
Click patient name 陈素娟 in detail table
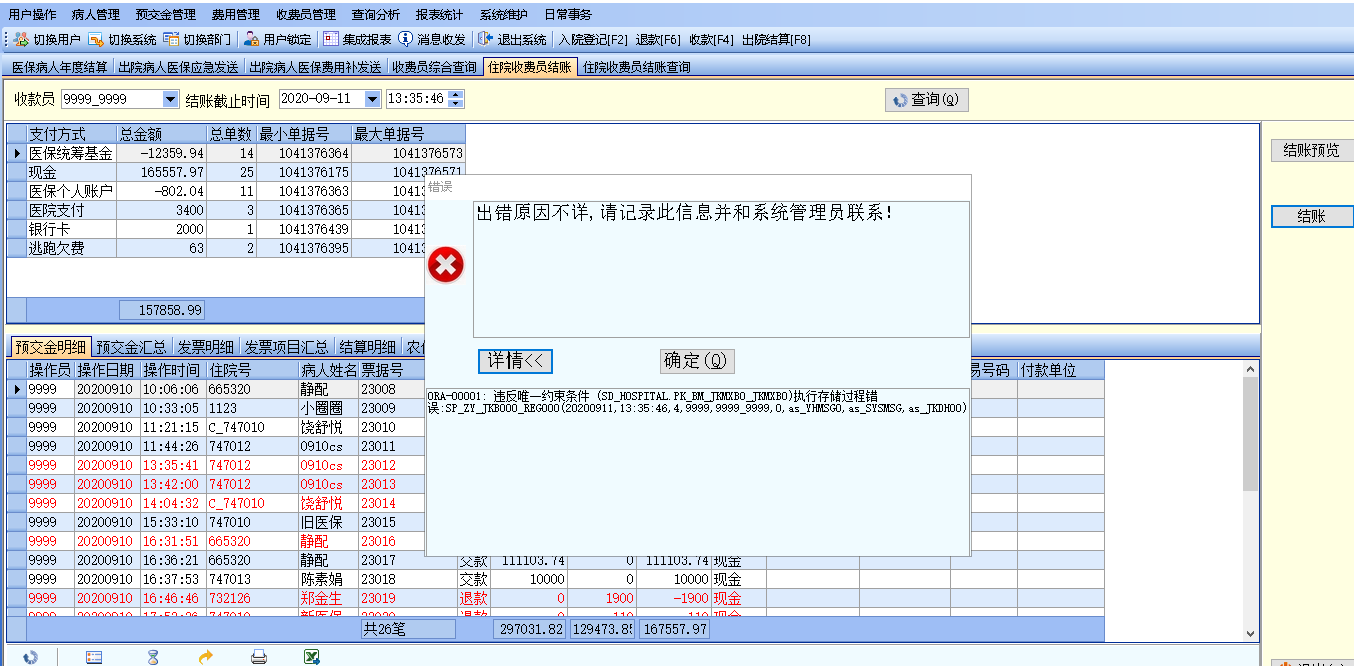tap(322, 579)
